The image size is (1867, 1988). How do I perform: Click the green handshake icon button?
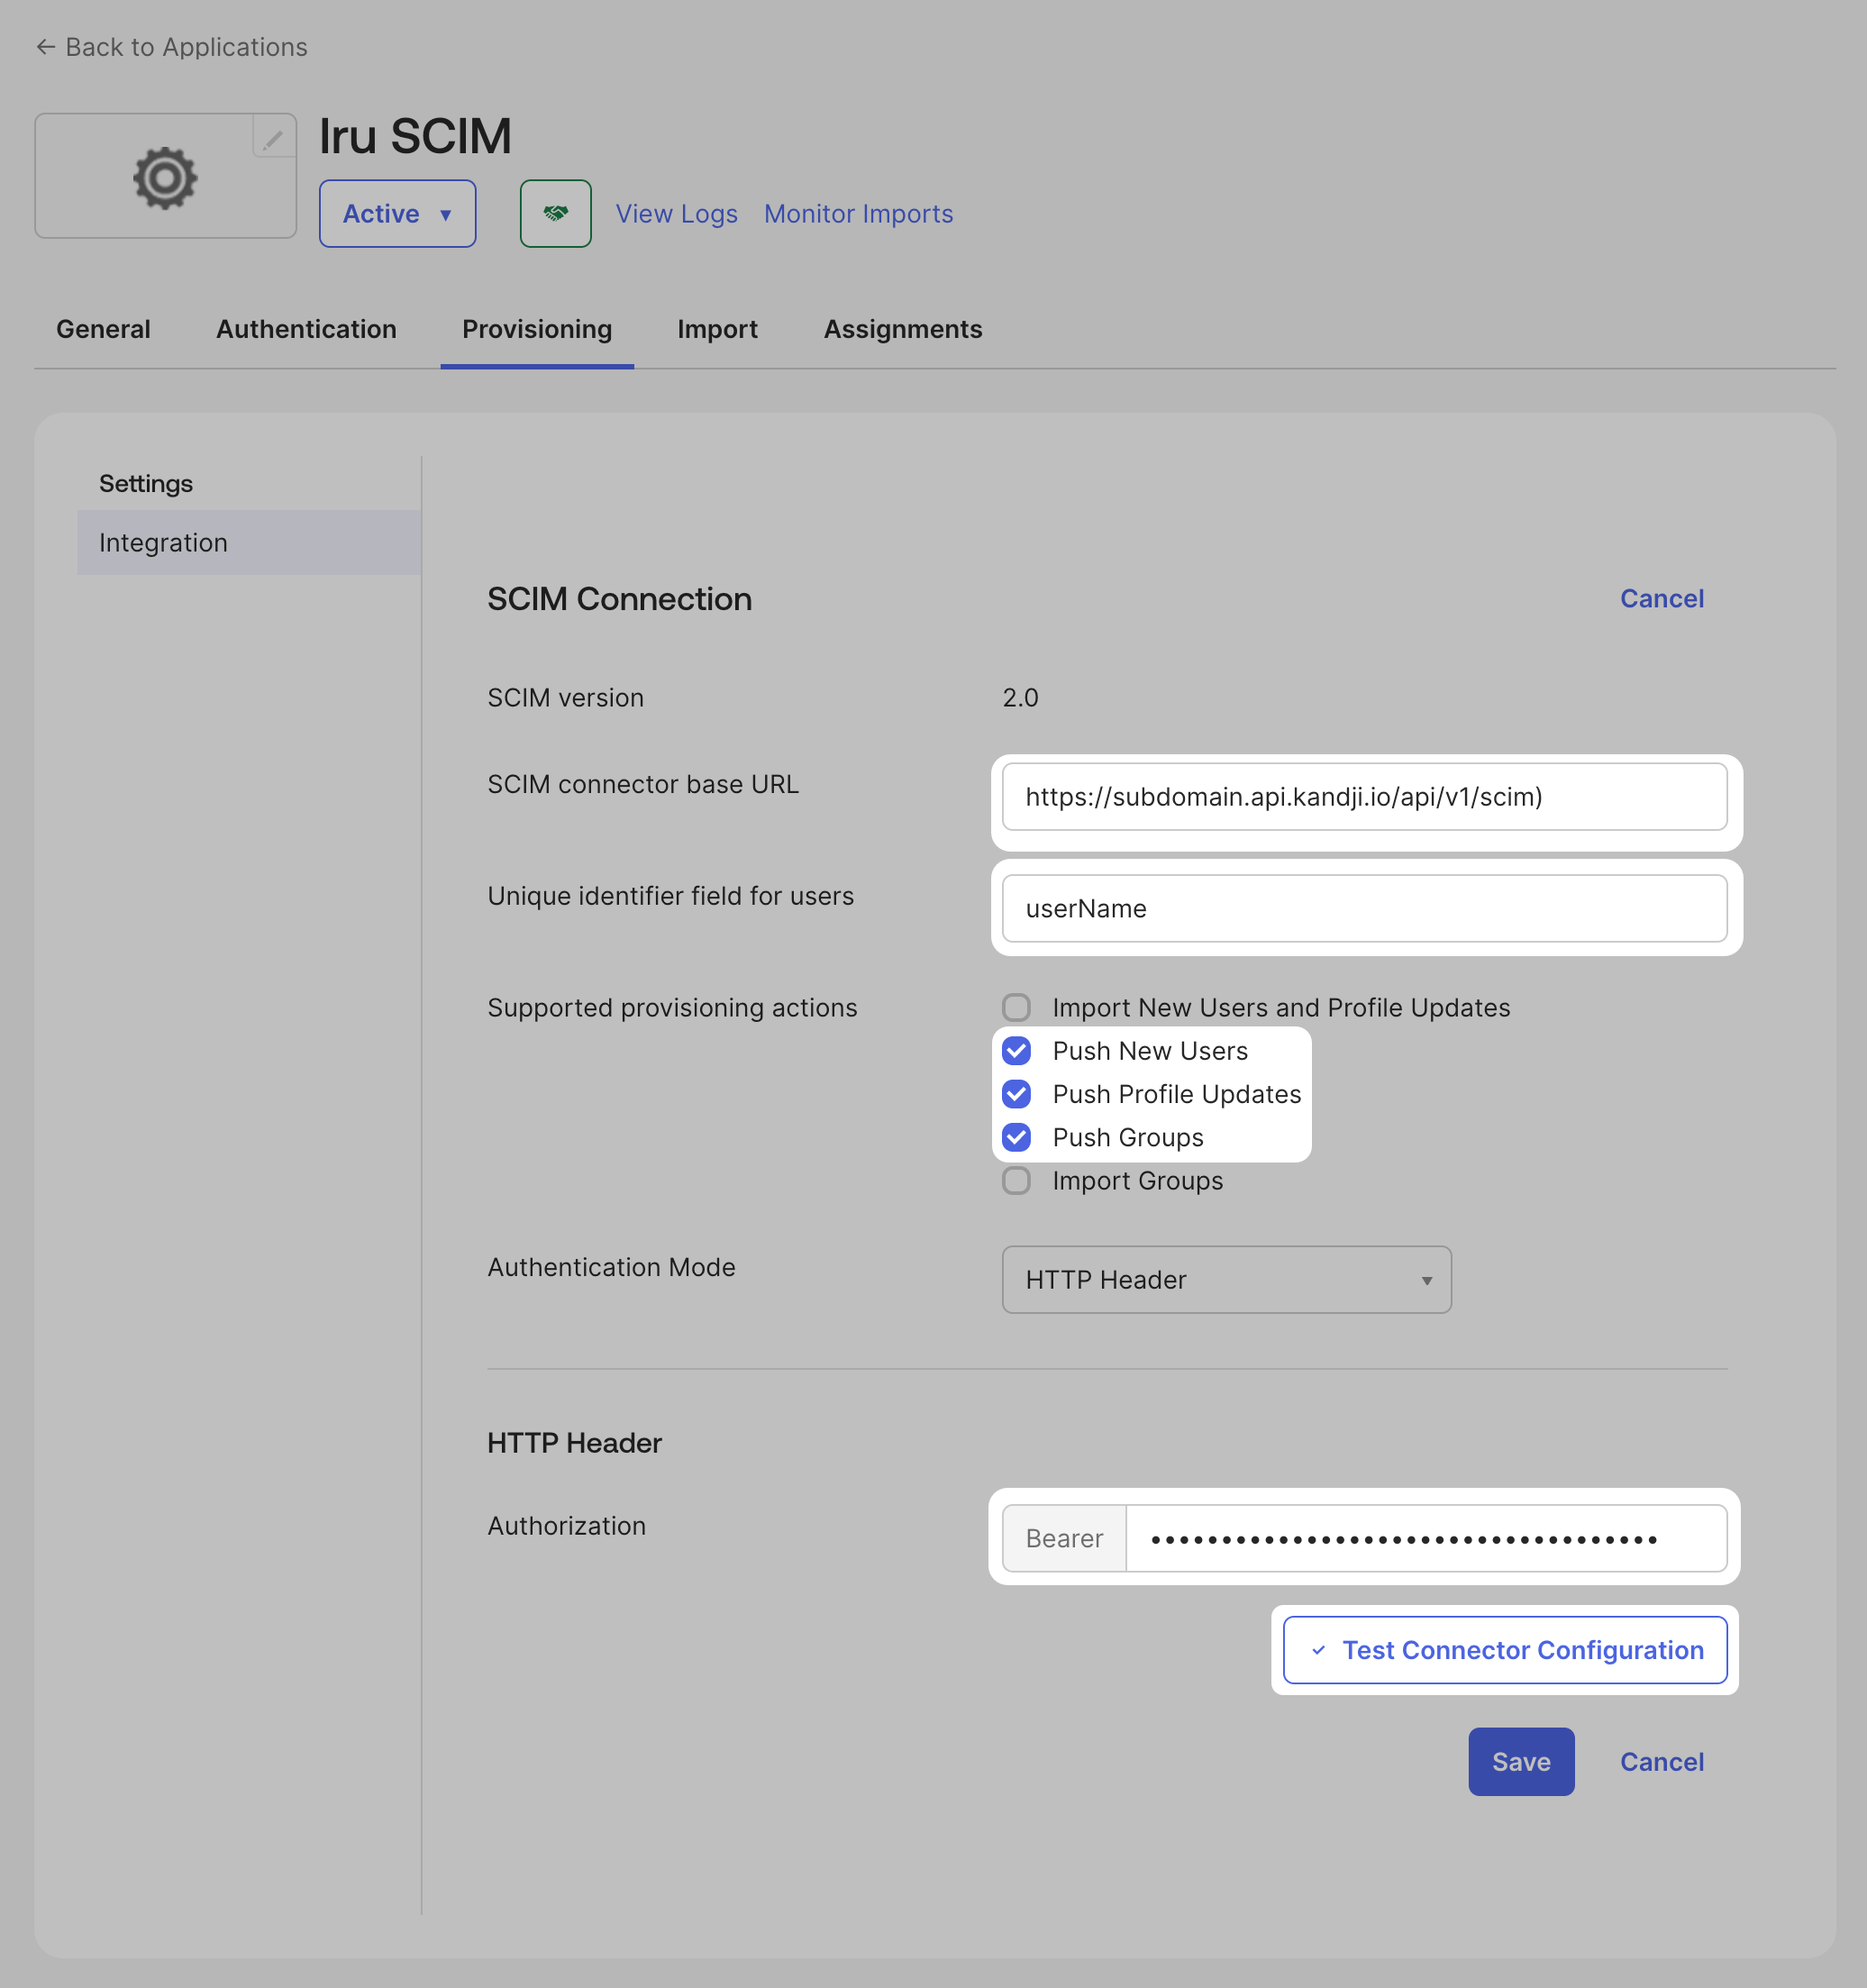pos(555,213)
